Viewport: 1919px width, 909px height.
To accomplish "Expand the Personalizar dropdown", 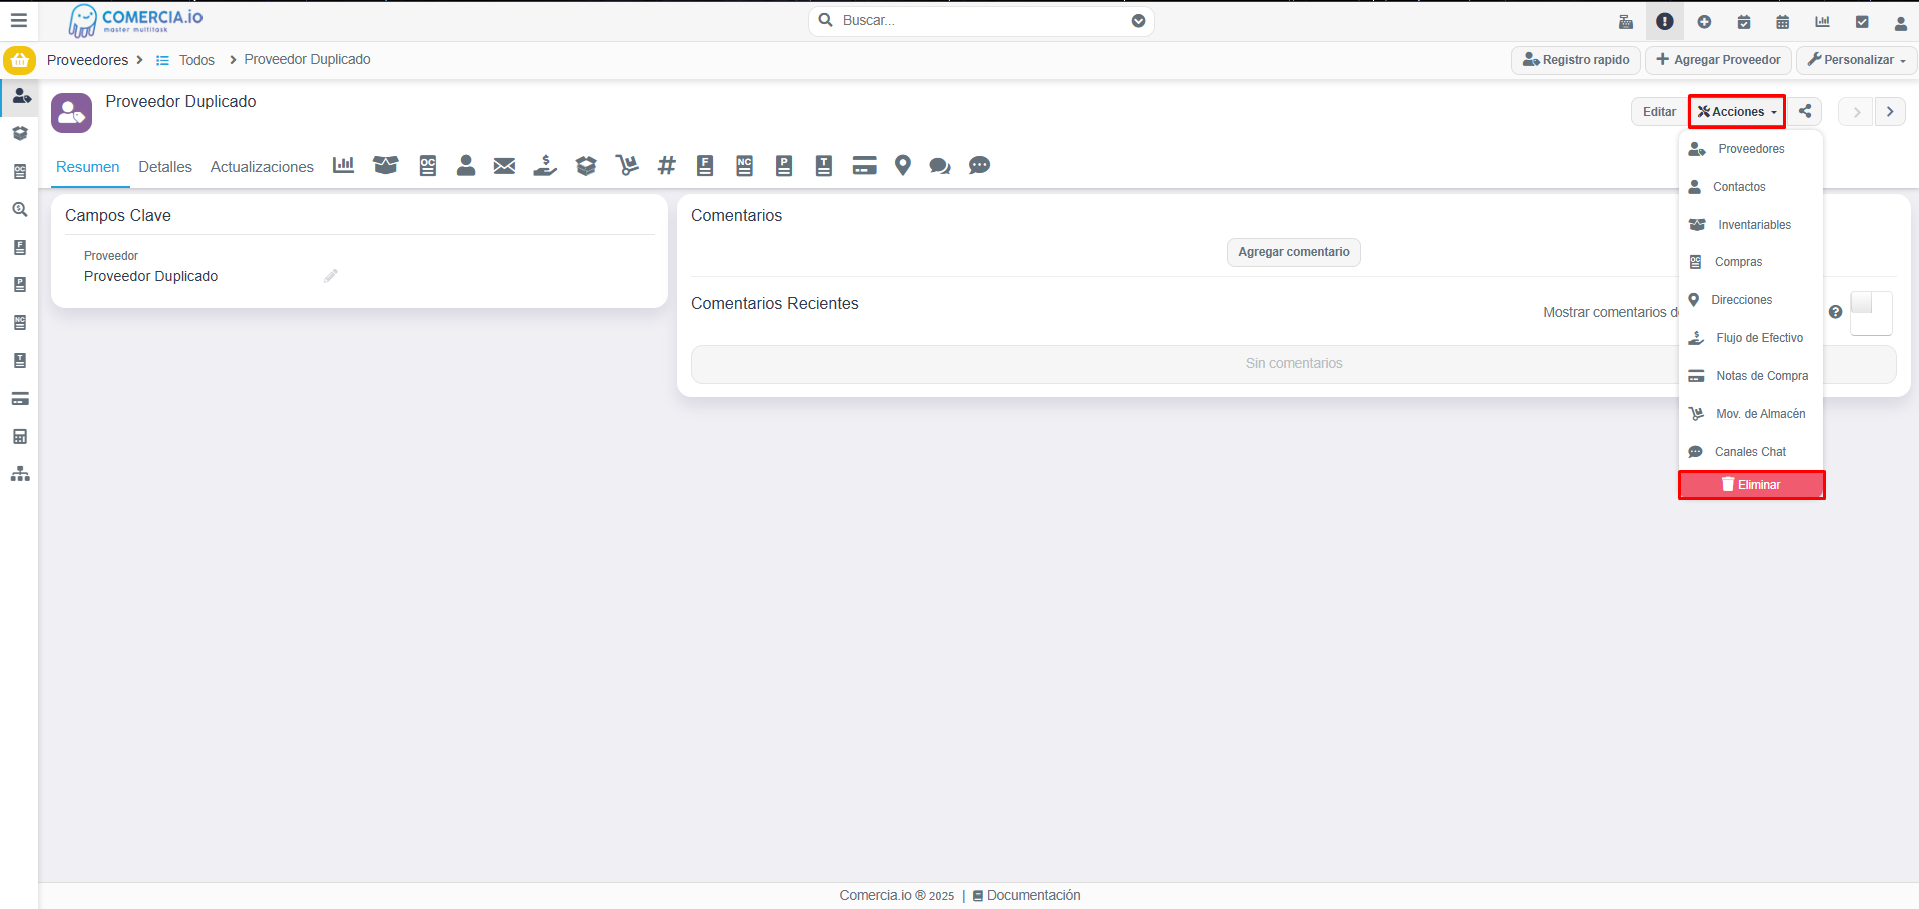I will pos(1856,60).
